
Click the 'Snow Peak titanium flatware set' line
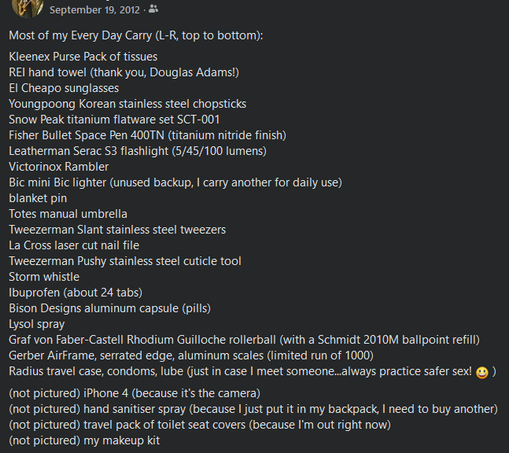click(x=114, y=119)
